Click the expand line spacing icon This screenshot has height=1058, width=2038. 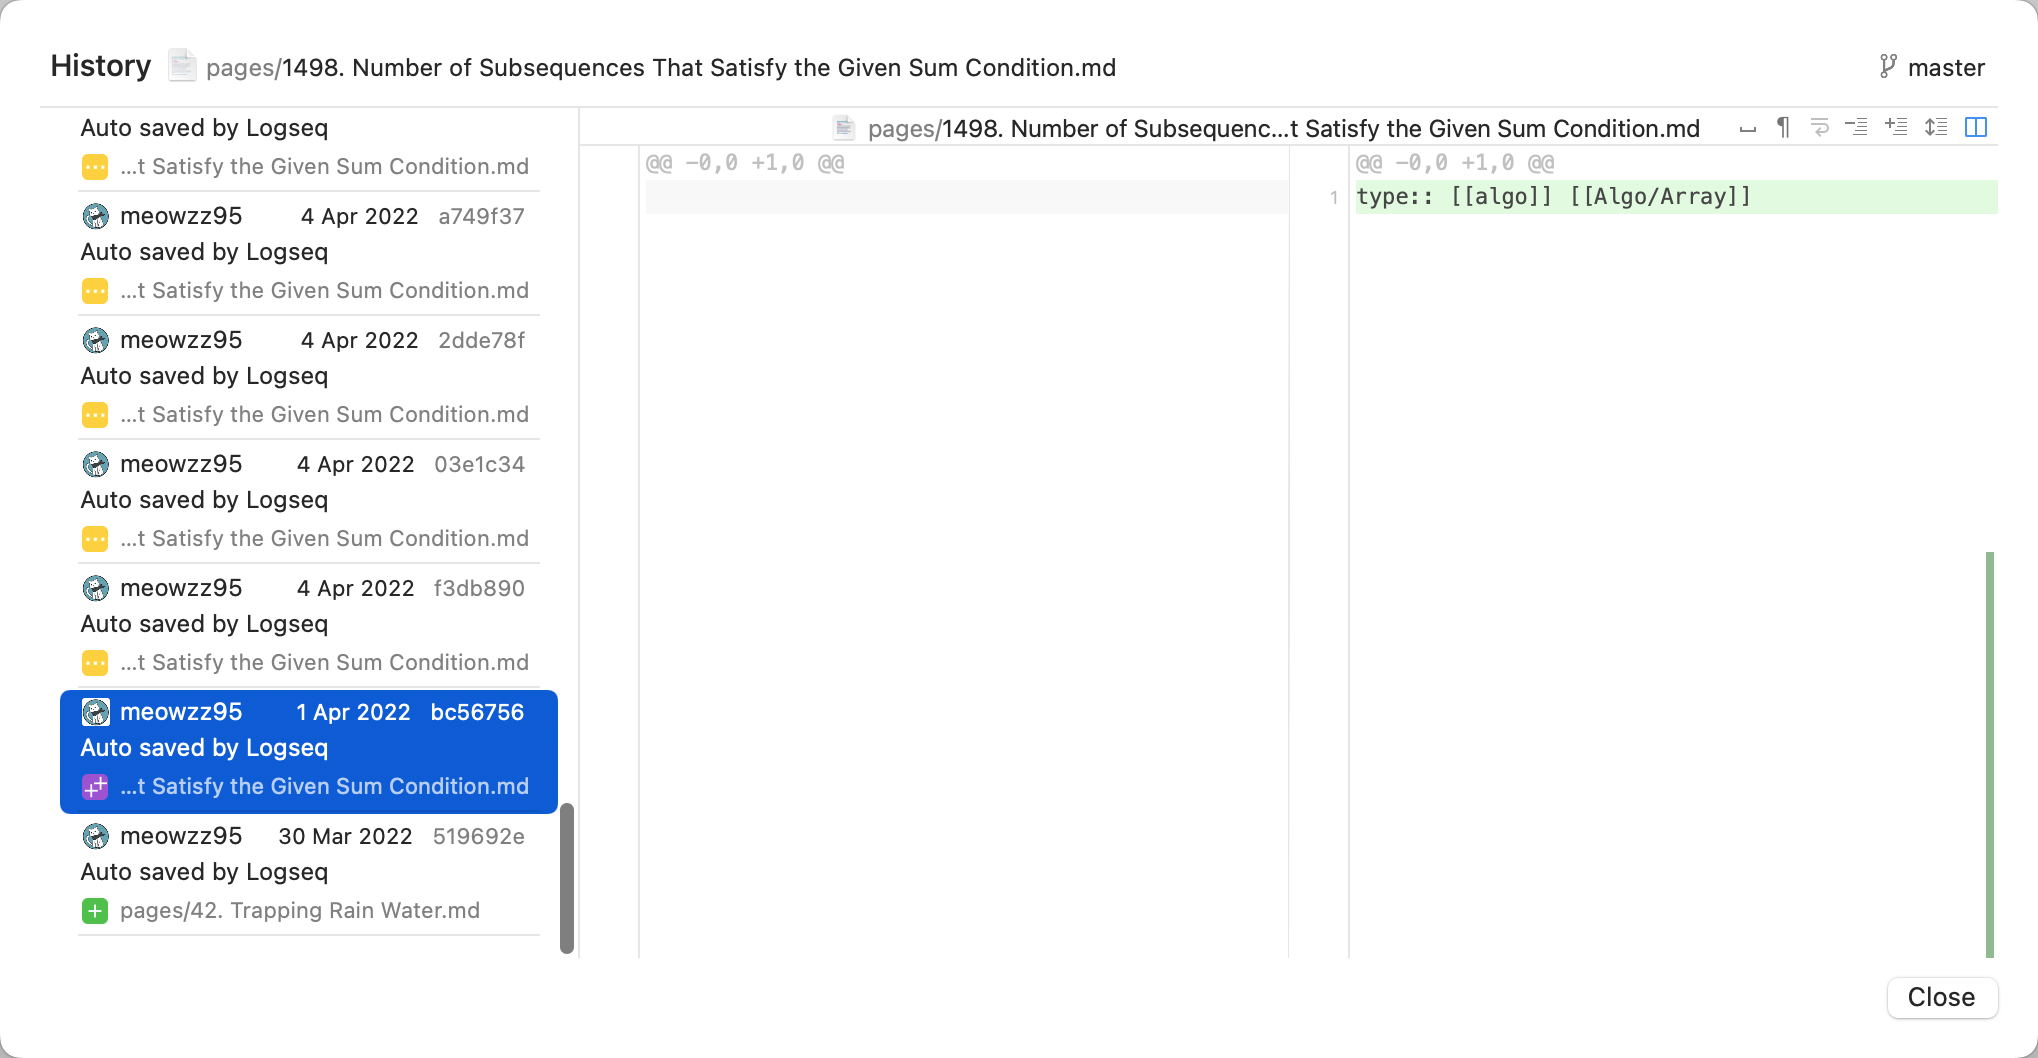(x=1936, y=127)
